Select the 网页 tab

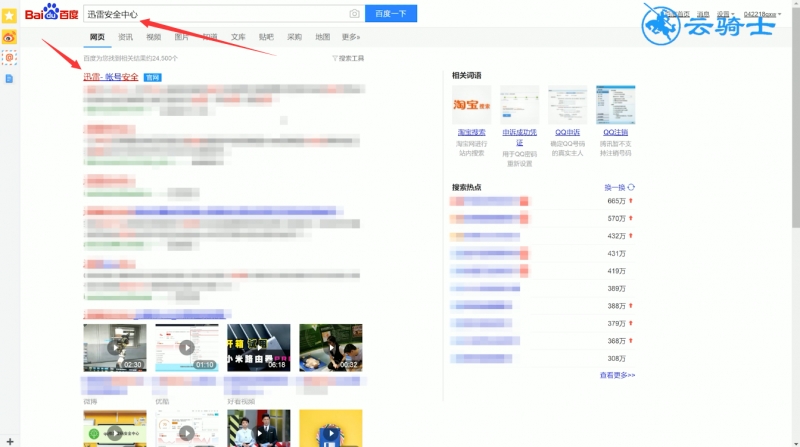coord(97,37)
